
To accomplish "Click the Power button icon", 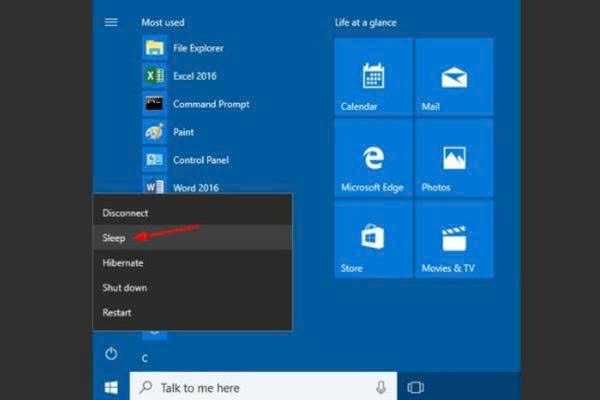I will click(111, 353).
